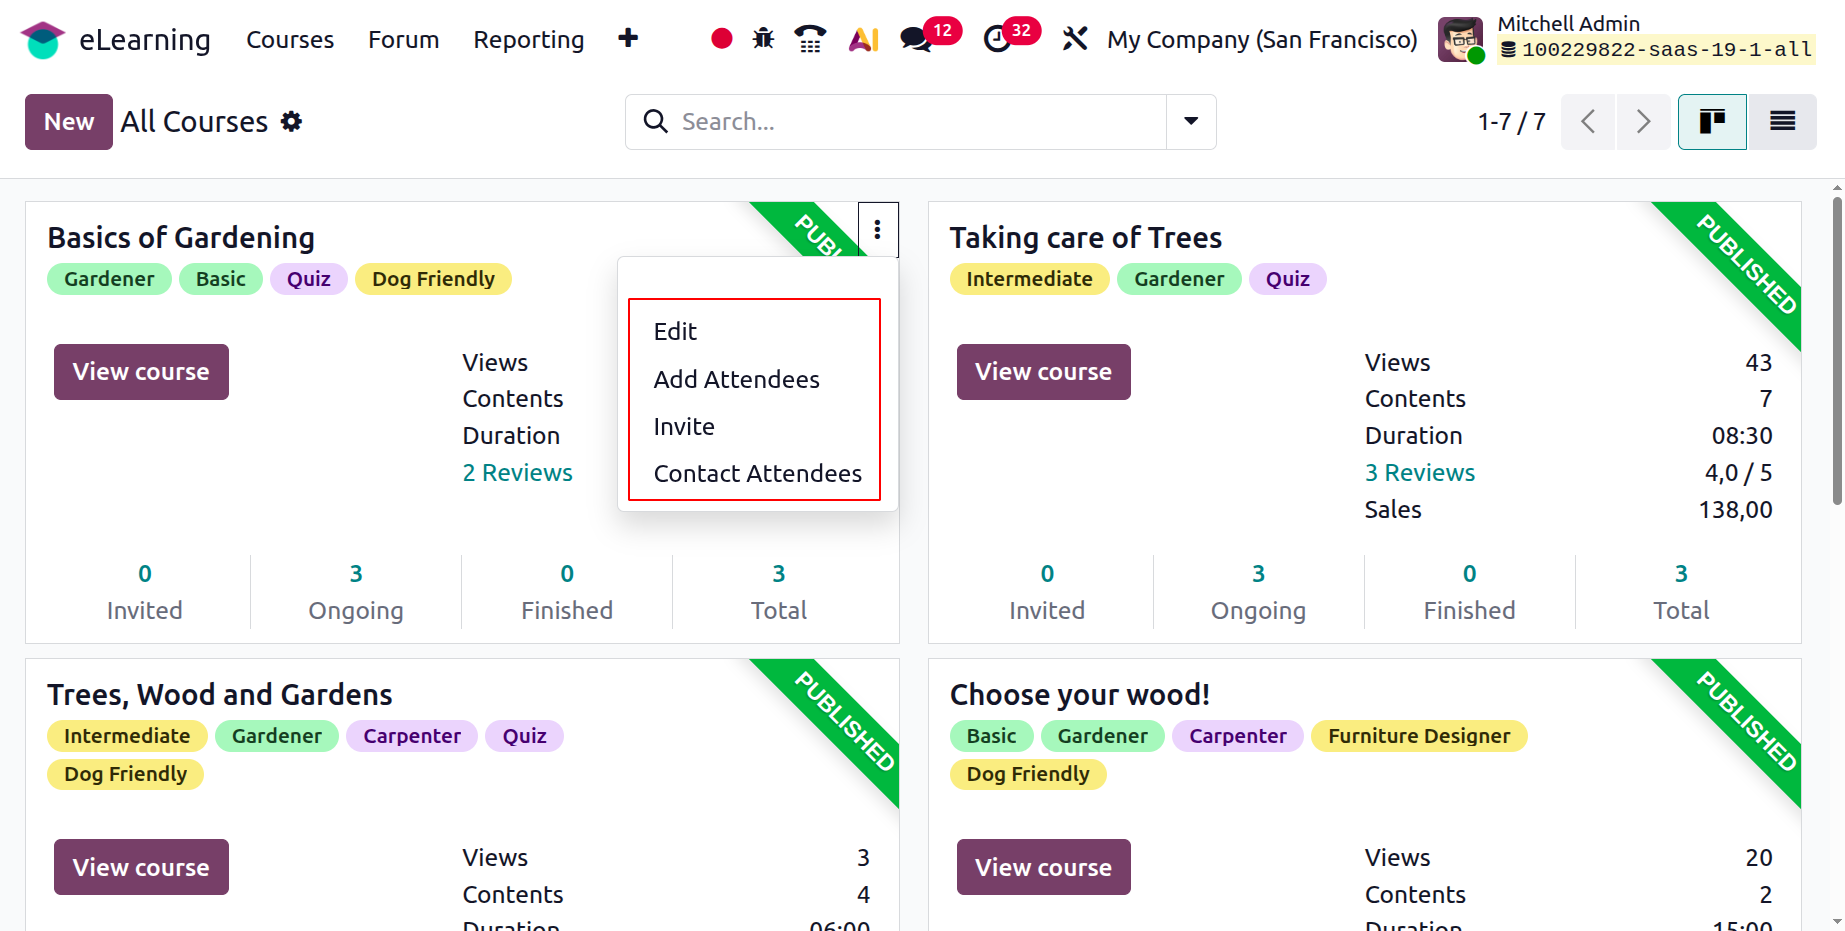This screenshot has width=1845, height=931.
Task: Launch the AI assistant icon
Action: click(863, 39)
